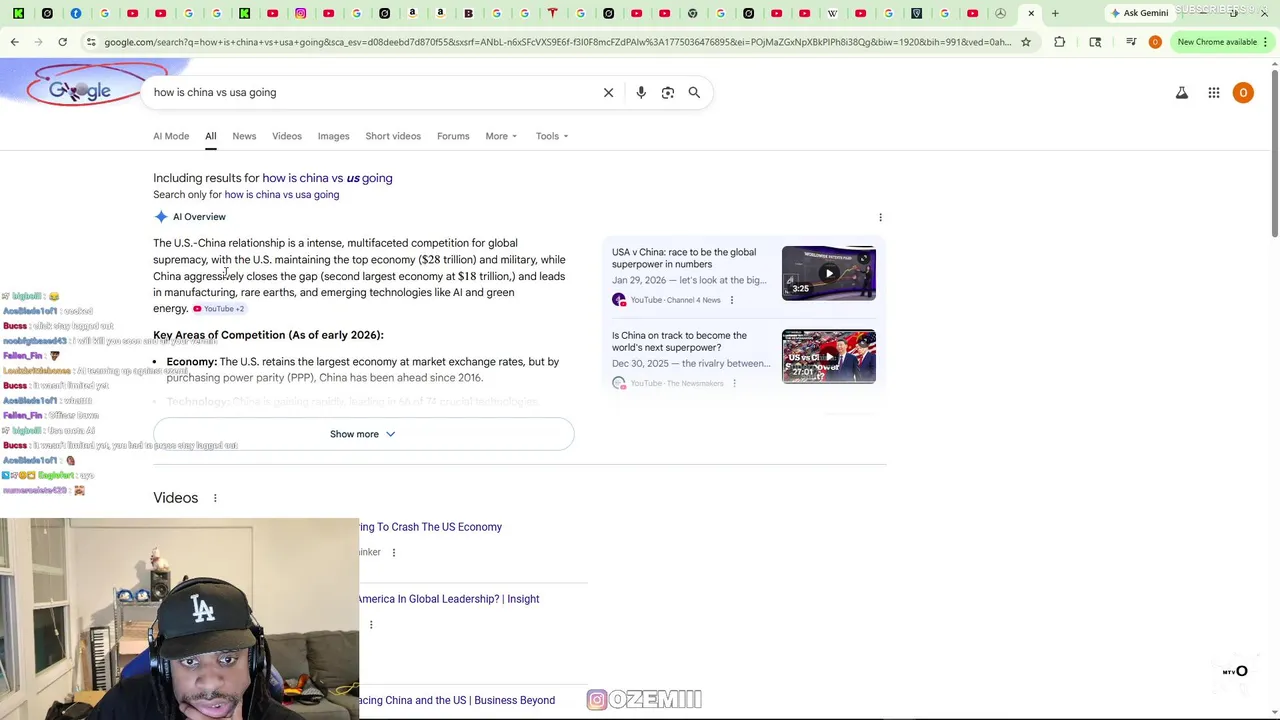This screenshot has width=1280, height=720.
Task: Open the 'America In Global Leadership? | Insight' link
Action: pyautogui.click(x=449, y=599)
